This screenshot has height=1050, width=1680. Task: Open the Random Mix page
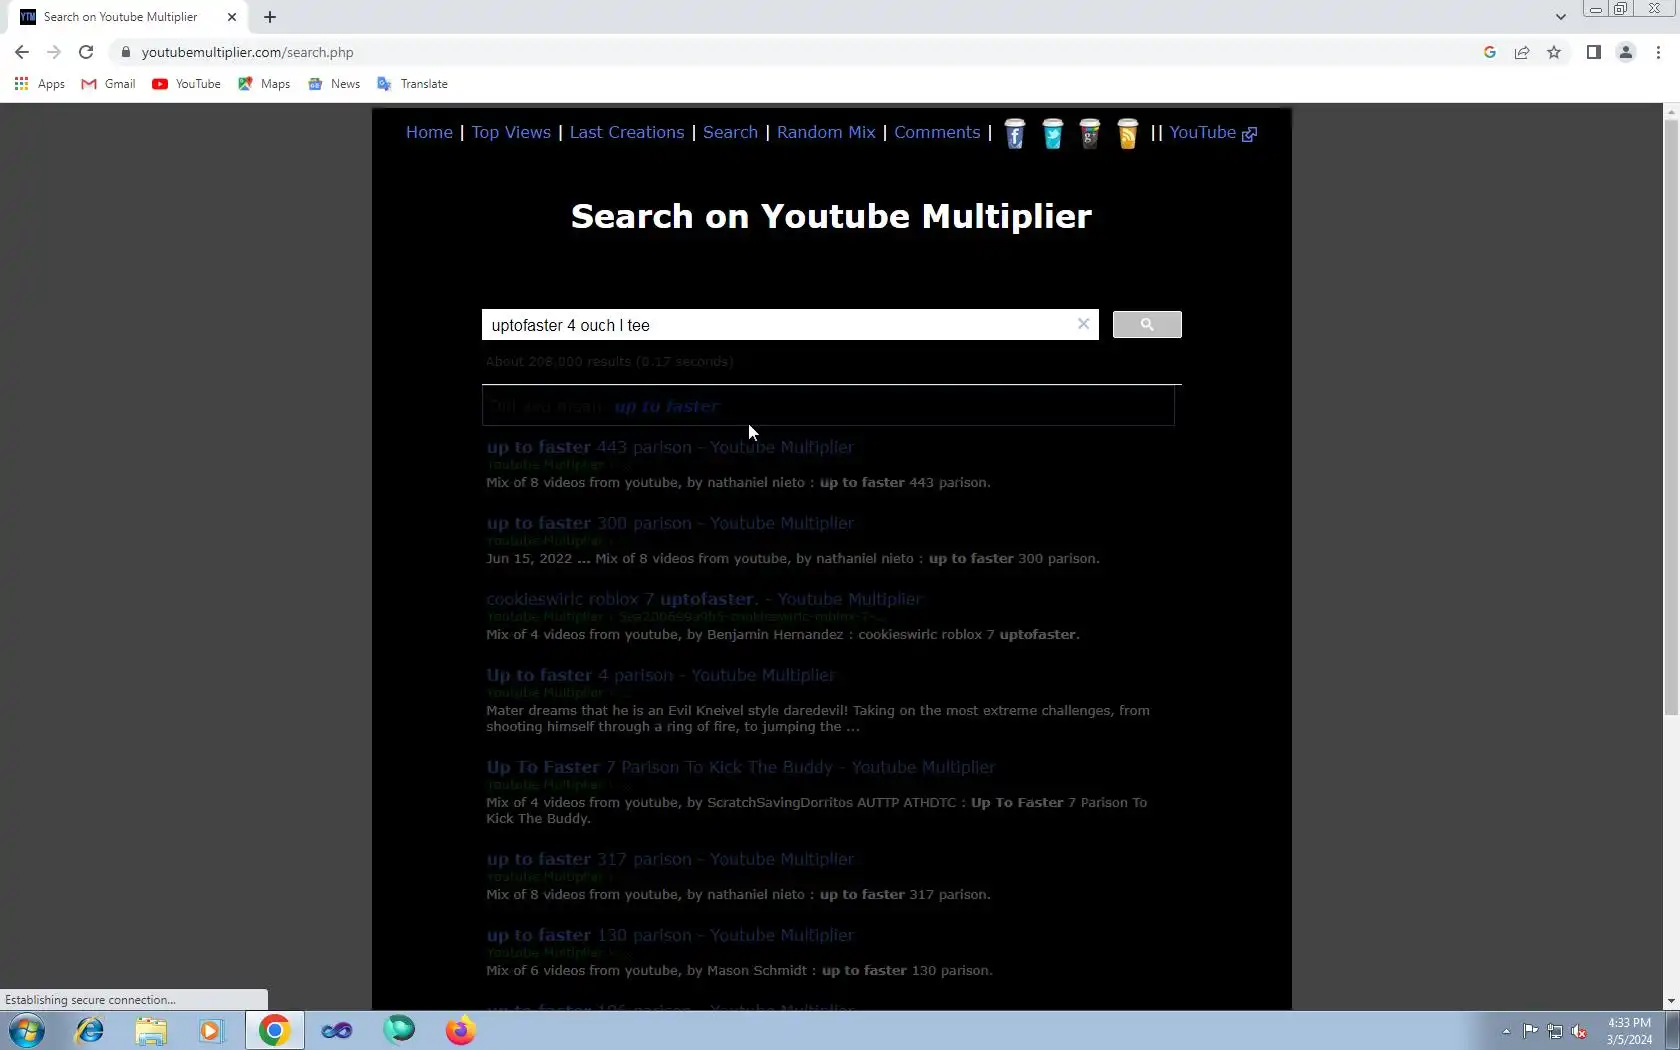tap(826, 132)
